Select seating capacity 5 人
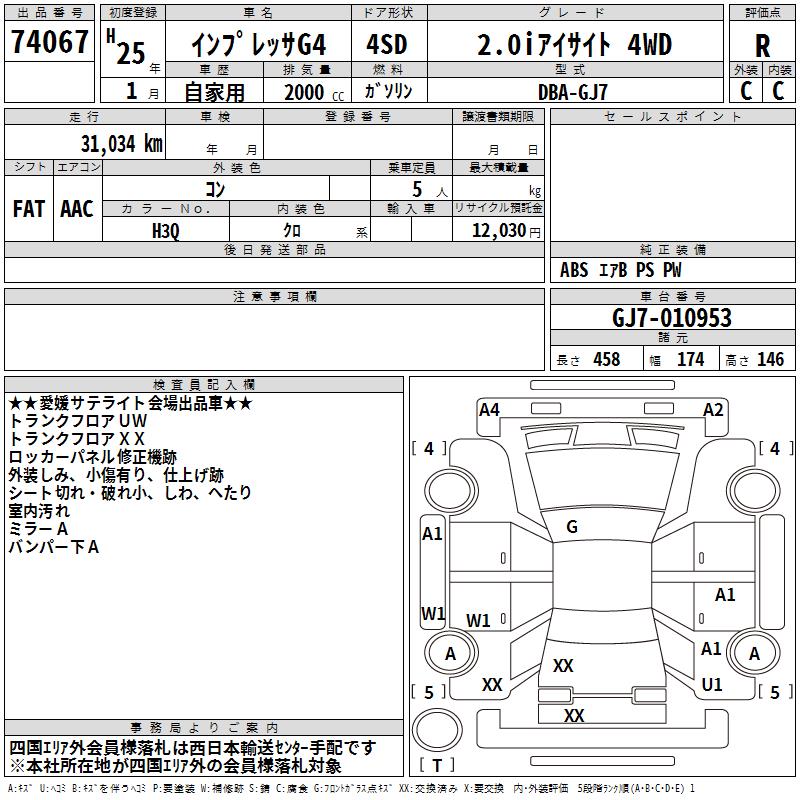Screen dimensions: 800x800 pyautogui.click(x=429, y=190)
